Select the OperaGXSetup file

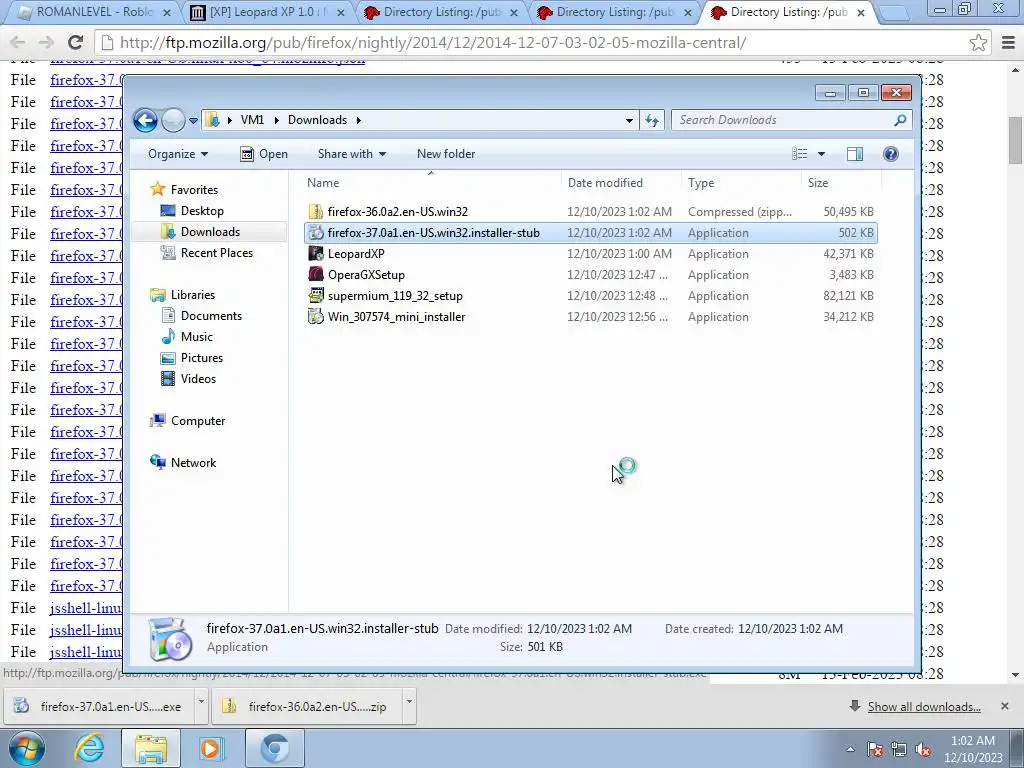pyautogui.click(x=590, y=274)
